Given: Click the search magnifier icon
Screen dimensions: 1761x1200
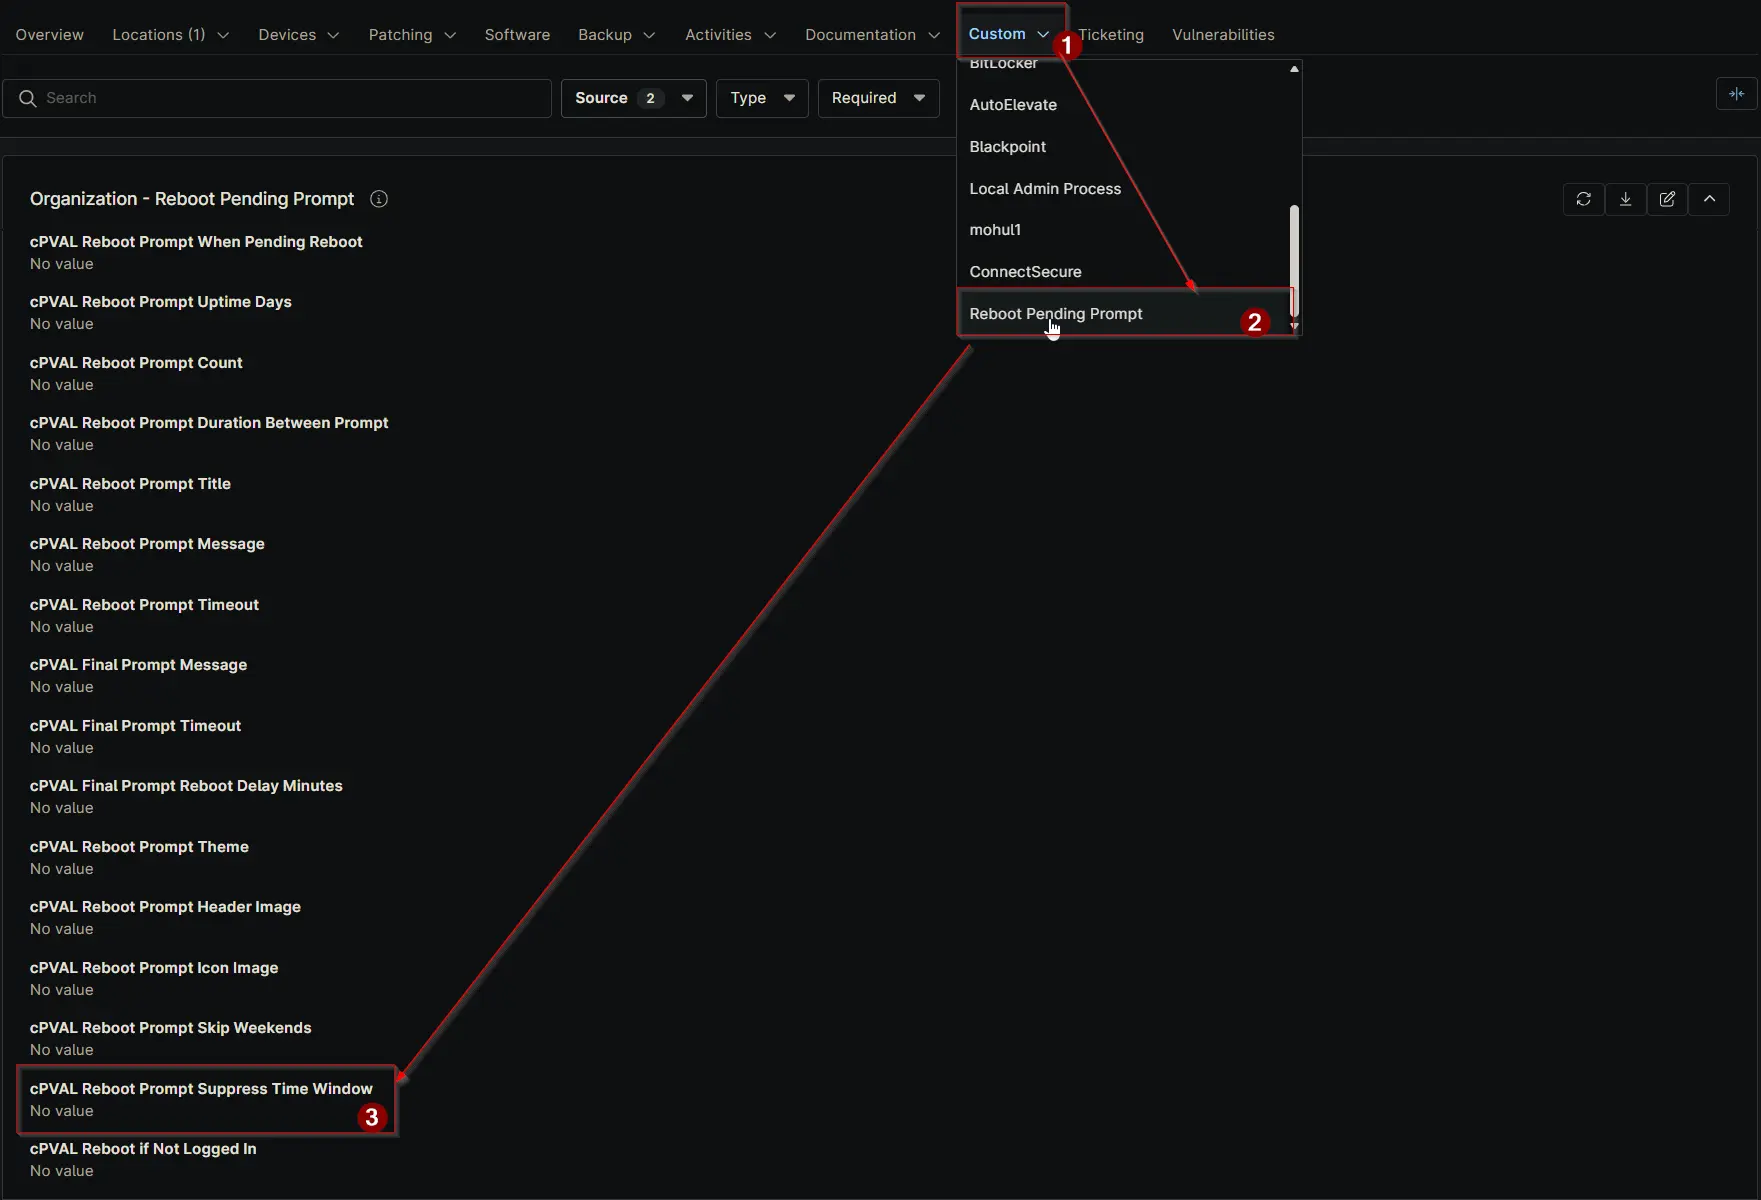Looking at the screenshot, I should click(28, 98).
